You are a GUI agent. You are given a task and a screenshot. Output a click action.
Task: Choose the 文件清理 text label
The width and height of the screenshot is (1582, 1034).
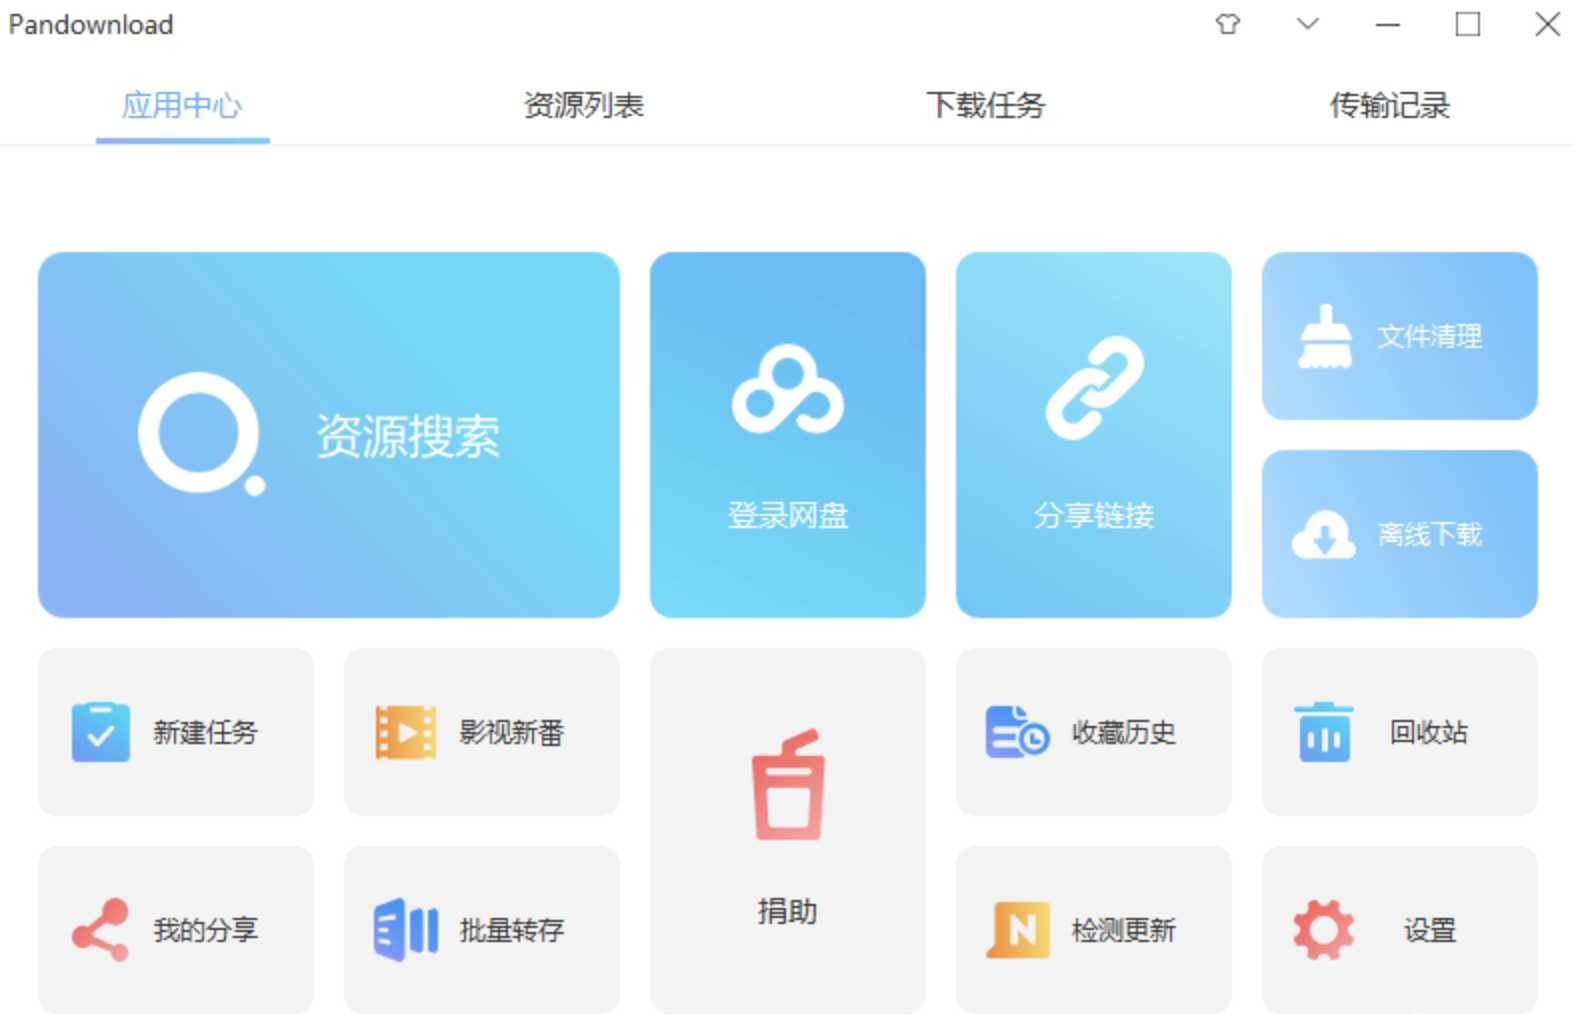[x=1430, y=337]
